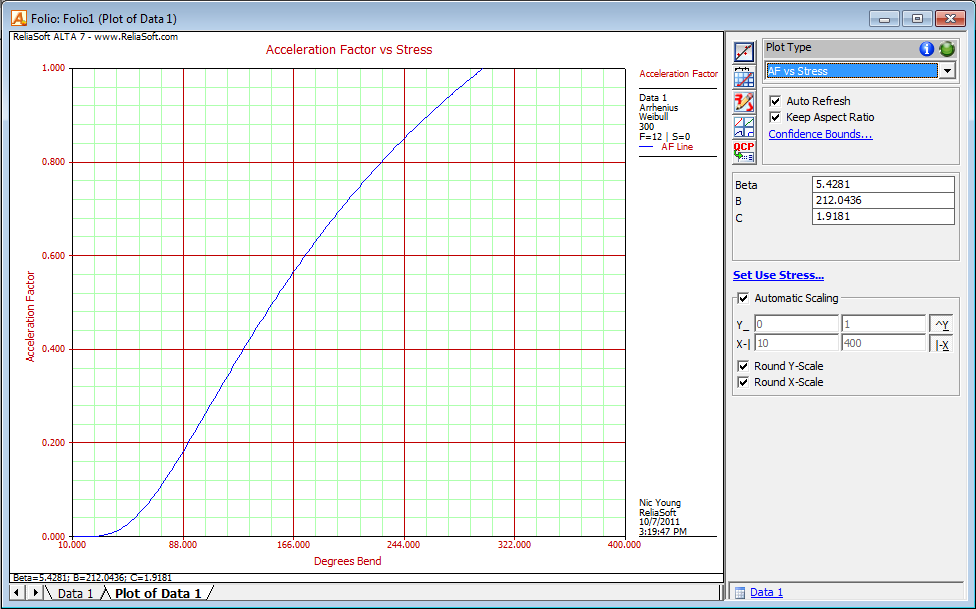Click the Set Use Stress link
Viewport: 976px width, 609px height.
[778, 275]
